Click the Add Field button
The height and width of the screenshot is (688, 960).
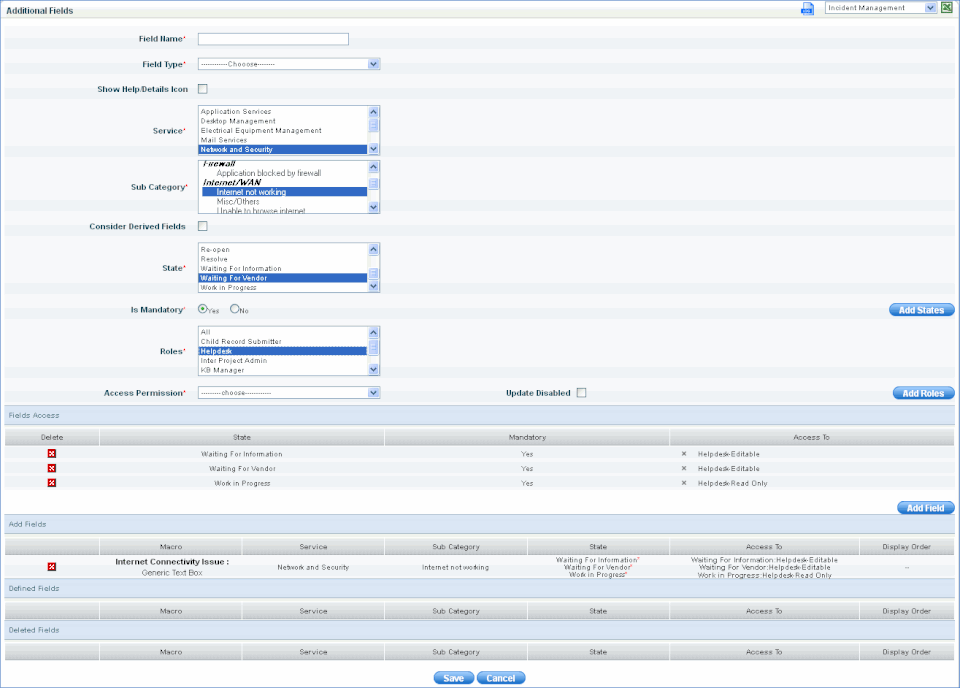[925, 508]
